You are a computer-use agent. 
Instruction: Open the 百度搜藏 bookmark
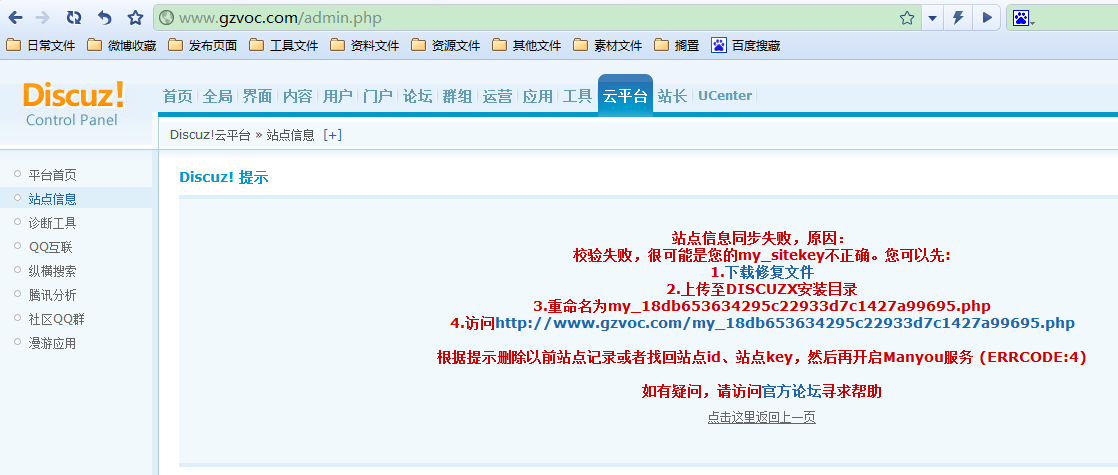tap(746, 46)
